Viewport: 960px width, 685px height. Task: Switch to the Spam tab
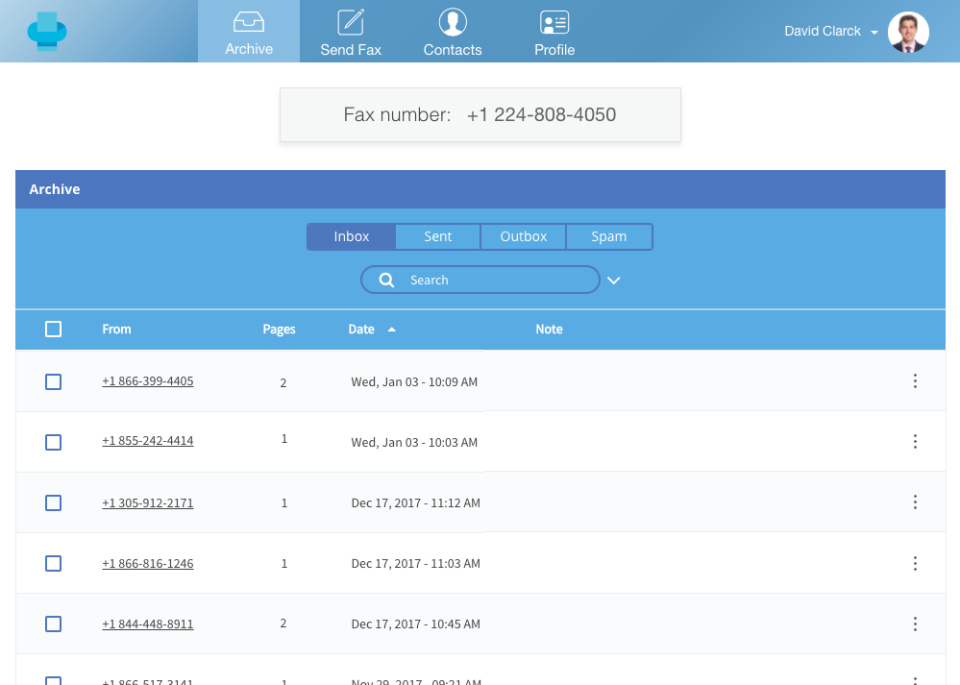click(609, 237)
